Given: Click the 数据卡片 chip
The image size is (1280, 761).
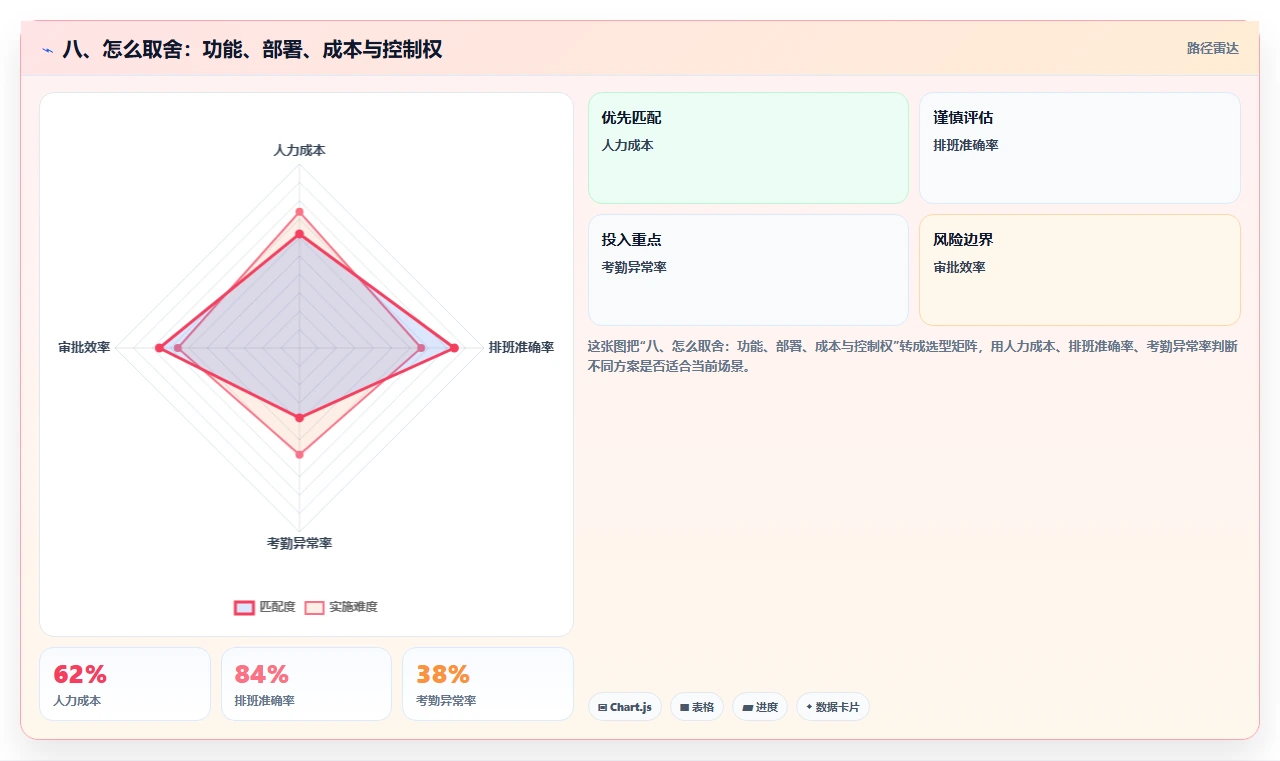Looking at the screenshot, I should point(833,707).
